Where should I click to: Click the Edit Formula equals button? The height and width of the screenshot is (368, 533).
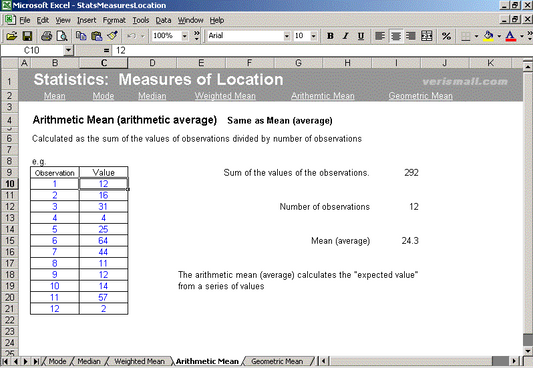tap(106, 51)
